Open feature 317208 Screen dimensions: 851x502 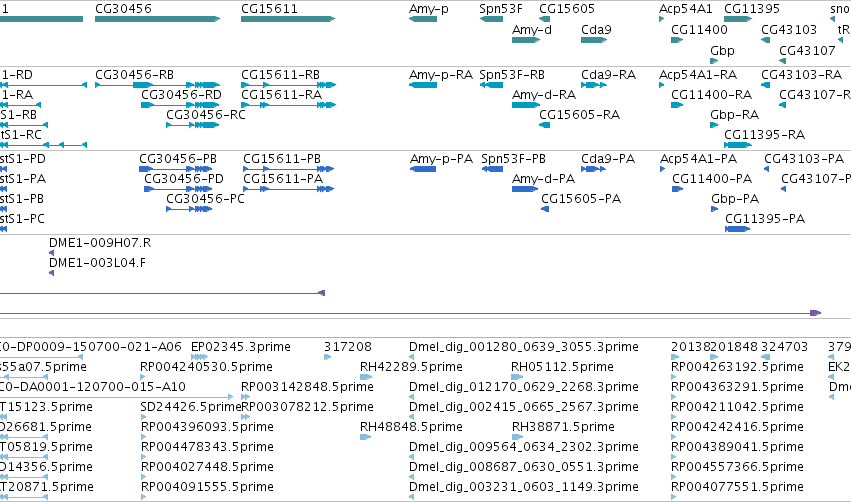click(x=348, y=346)
